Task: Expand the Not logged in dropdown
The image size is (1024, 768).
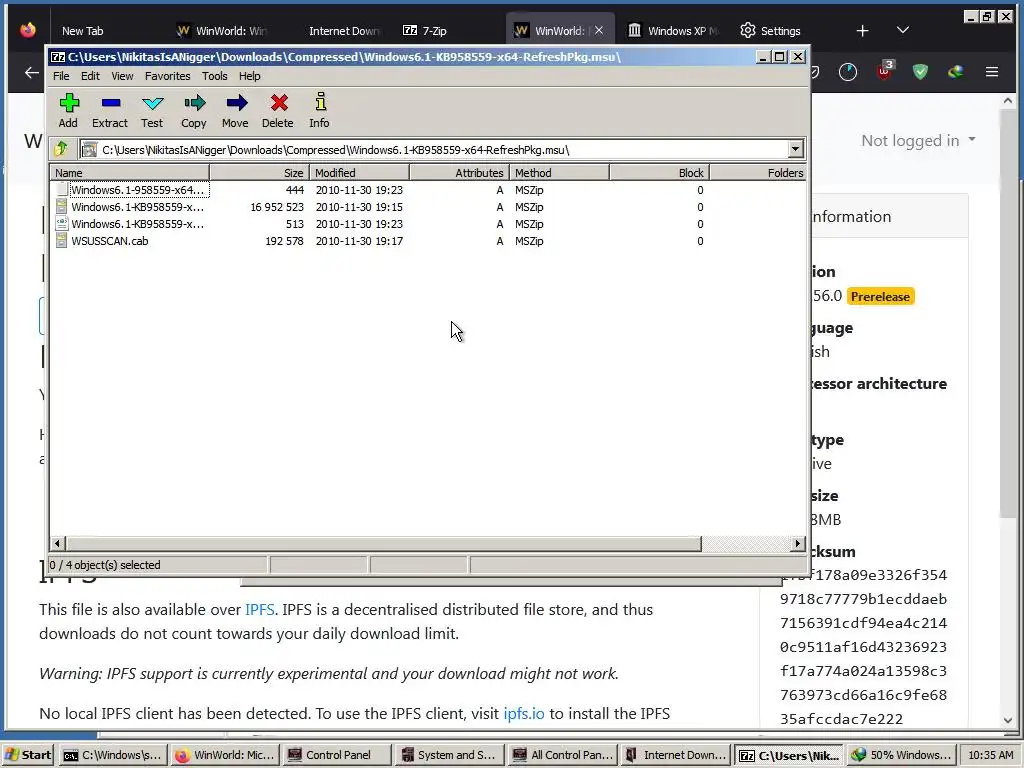Action: pyautogui.click(x=918, y=140)
